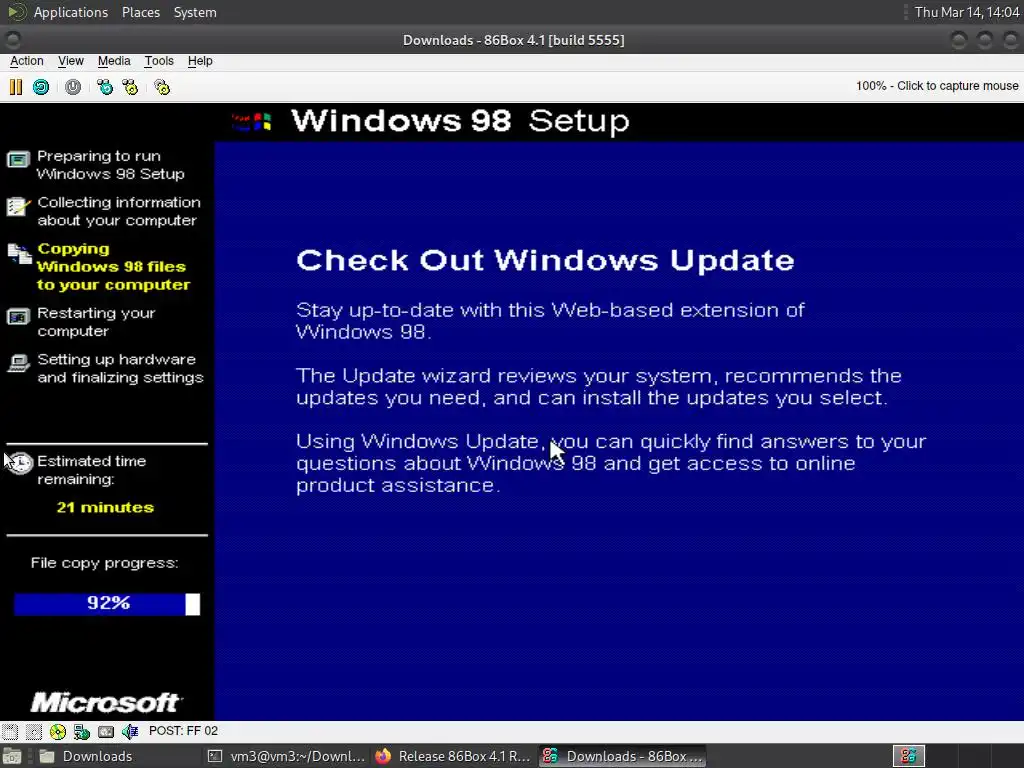
Task: Click the 86Box tray icon at taskbar right
Action: point(908,756)
